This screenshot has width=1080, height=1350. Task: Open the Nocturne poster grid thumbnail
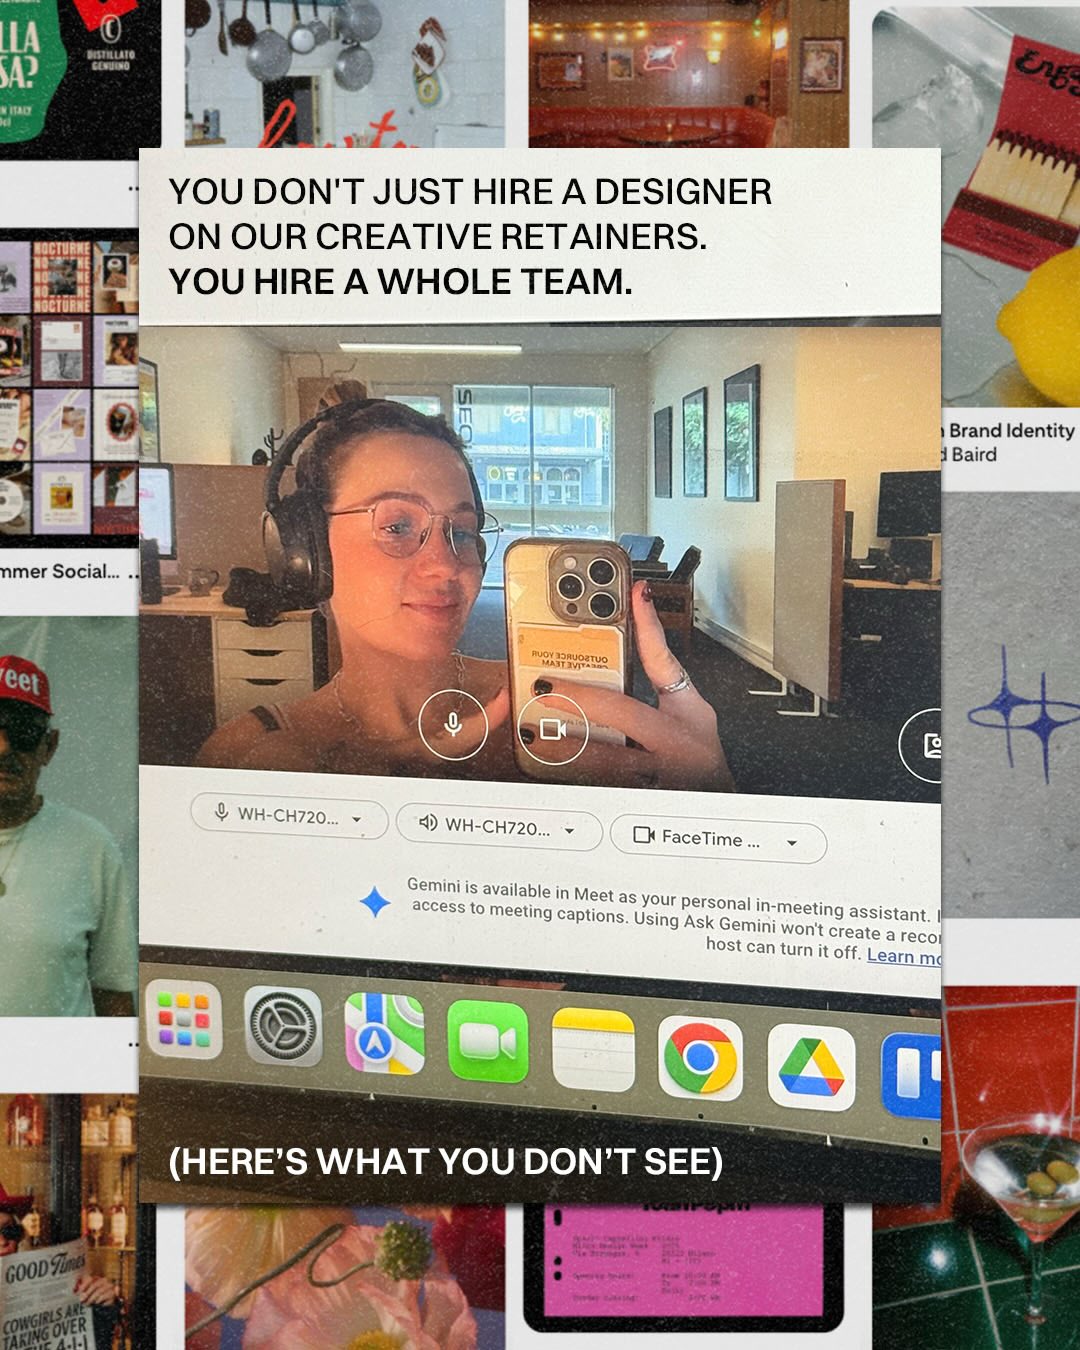click(69, 388)
